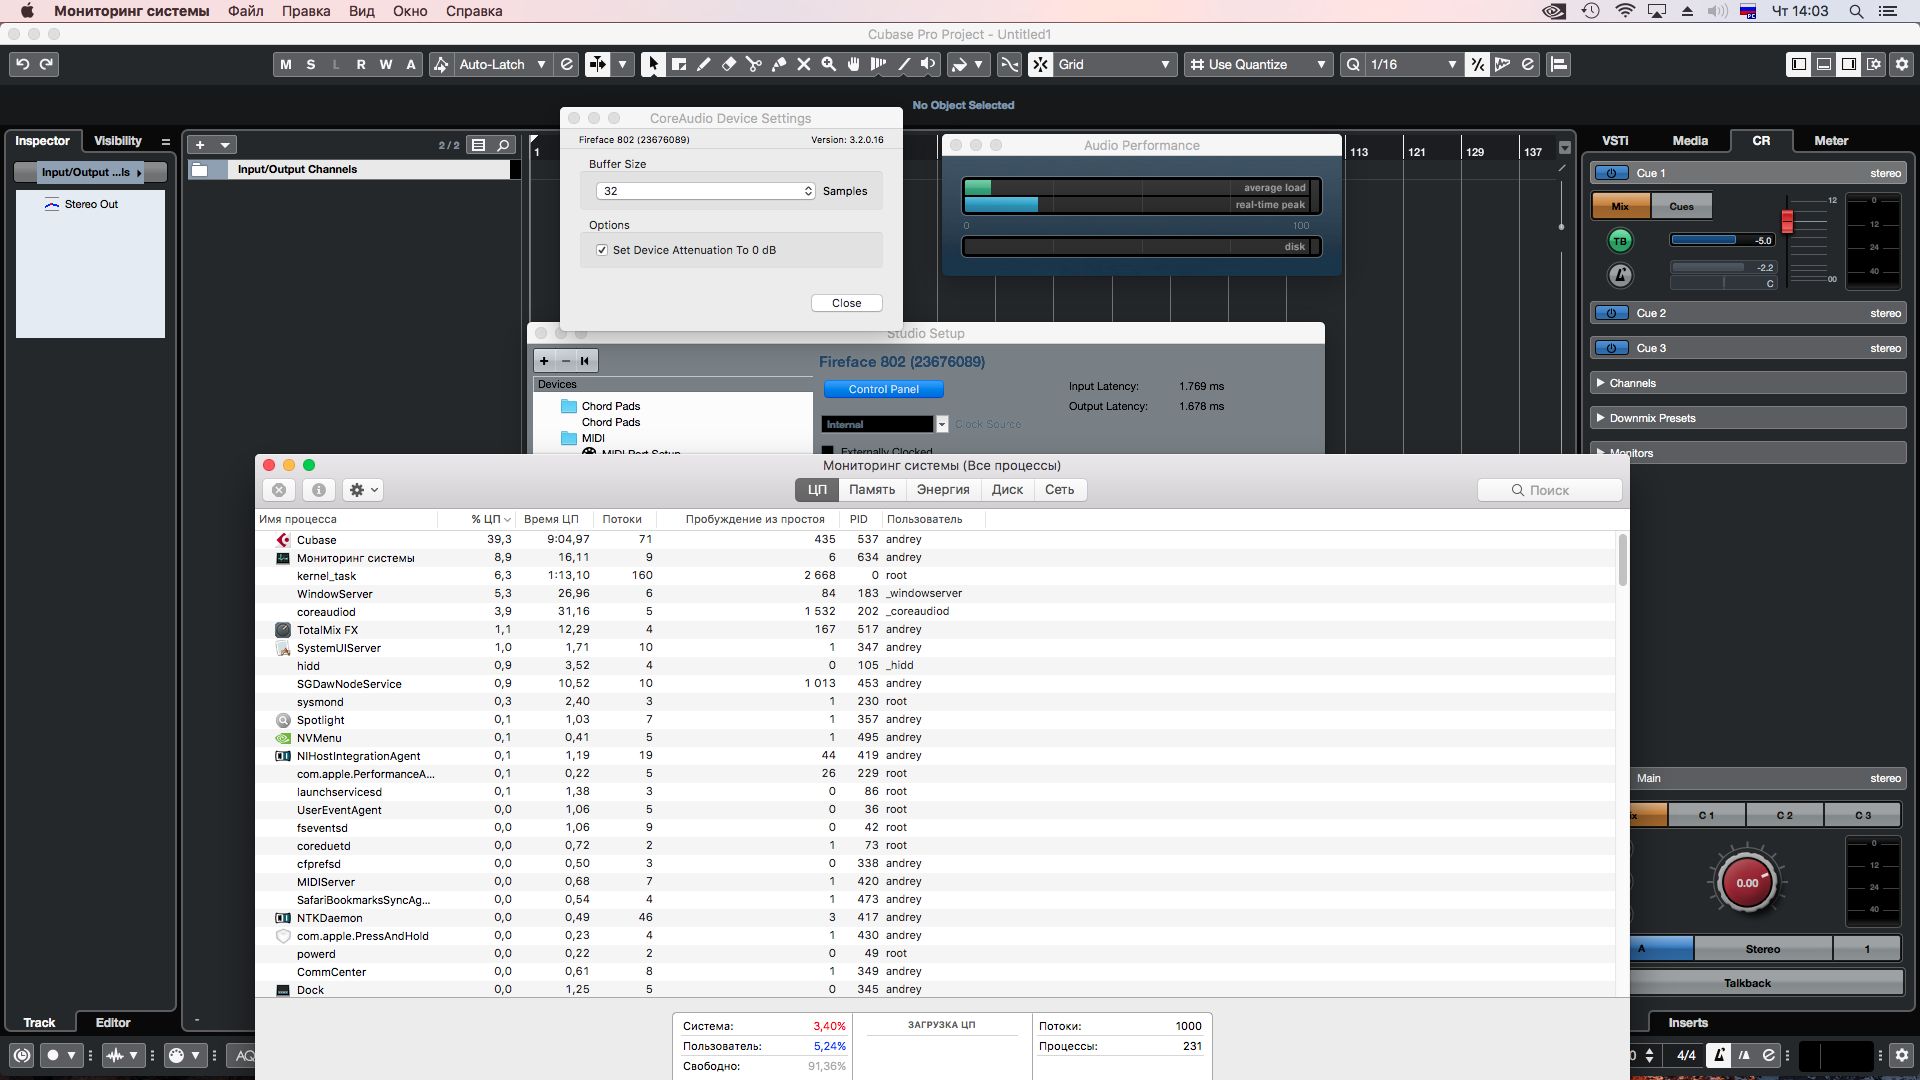Toggle the Cue 1 power button

pyautogui.click(x=1611, y=173)
